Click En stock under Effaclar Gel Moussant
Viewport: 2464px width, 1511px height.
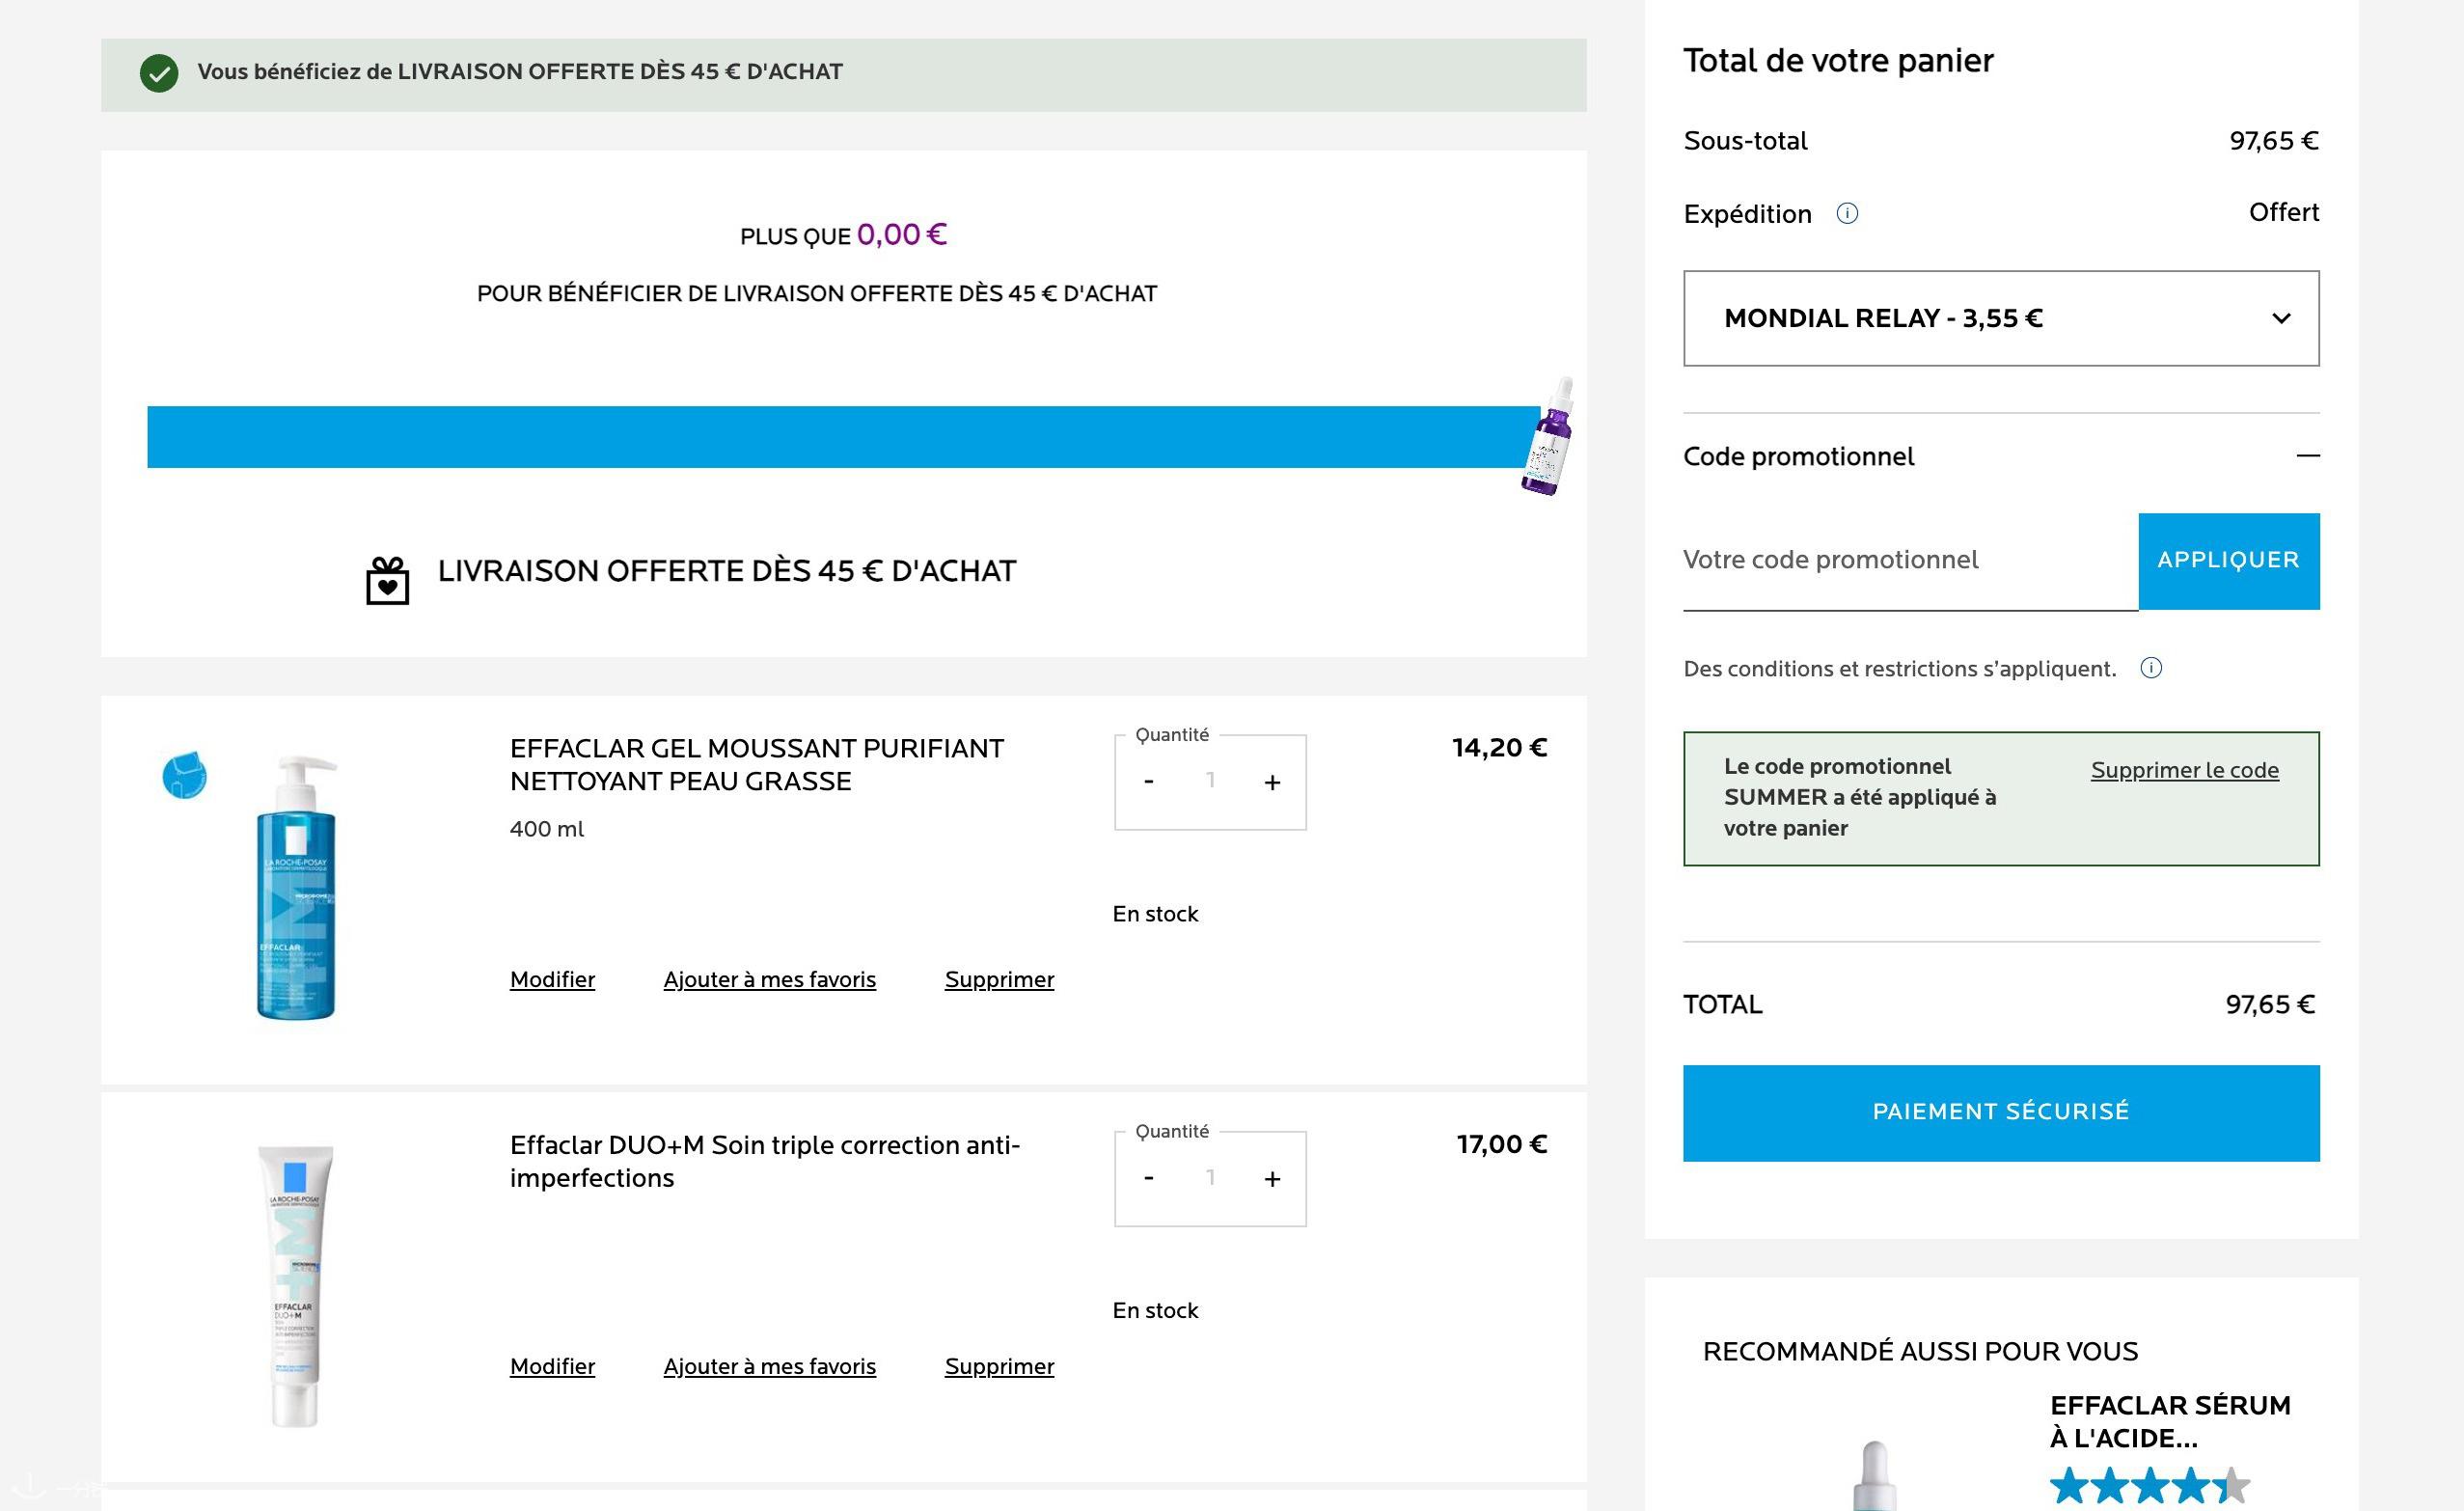[x=1155, y=914]
